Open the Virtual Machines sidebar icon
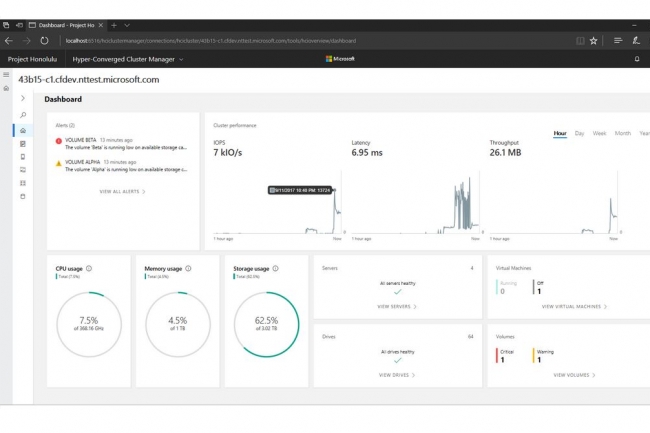 tap(23, 170)
